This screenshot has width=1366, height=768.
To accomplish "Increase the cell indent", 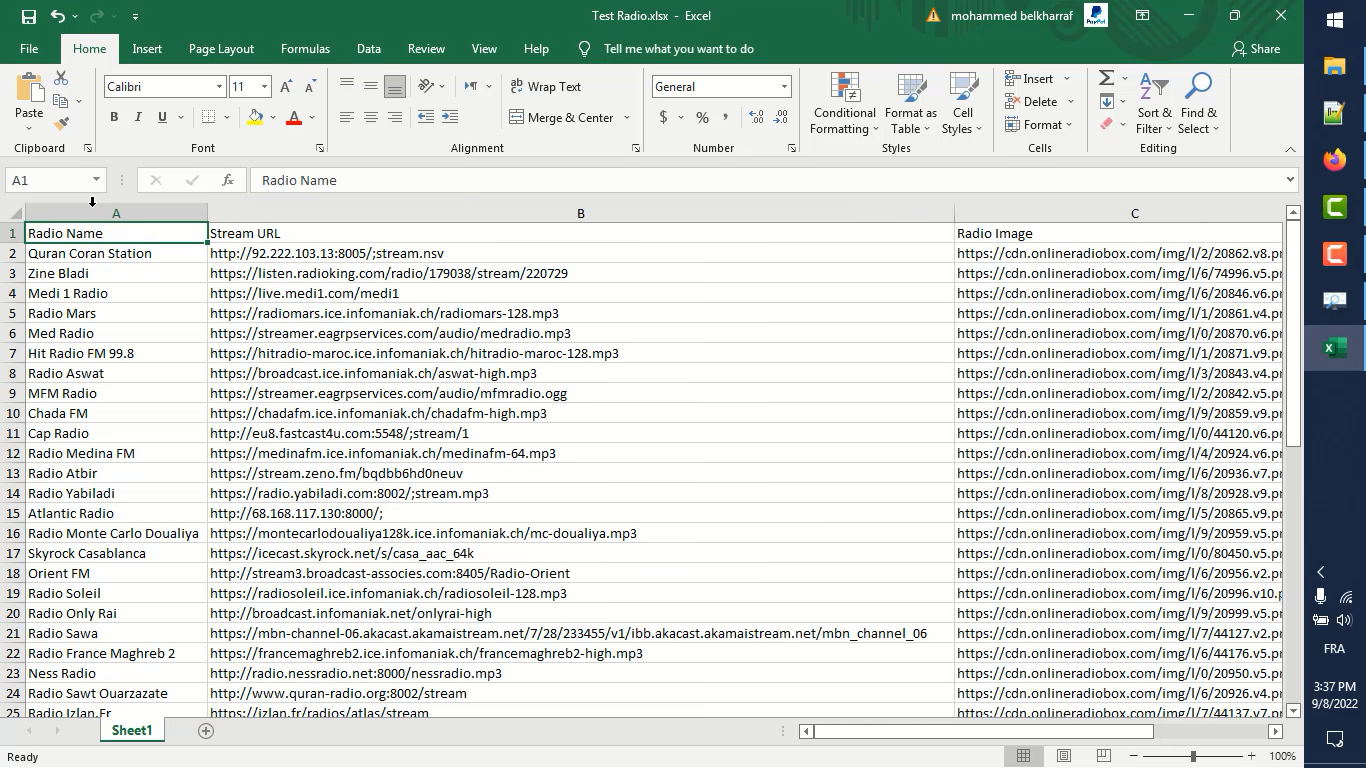I will pos(449,117).
